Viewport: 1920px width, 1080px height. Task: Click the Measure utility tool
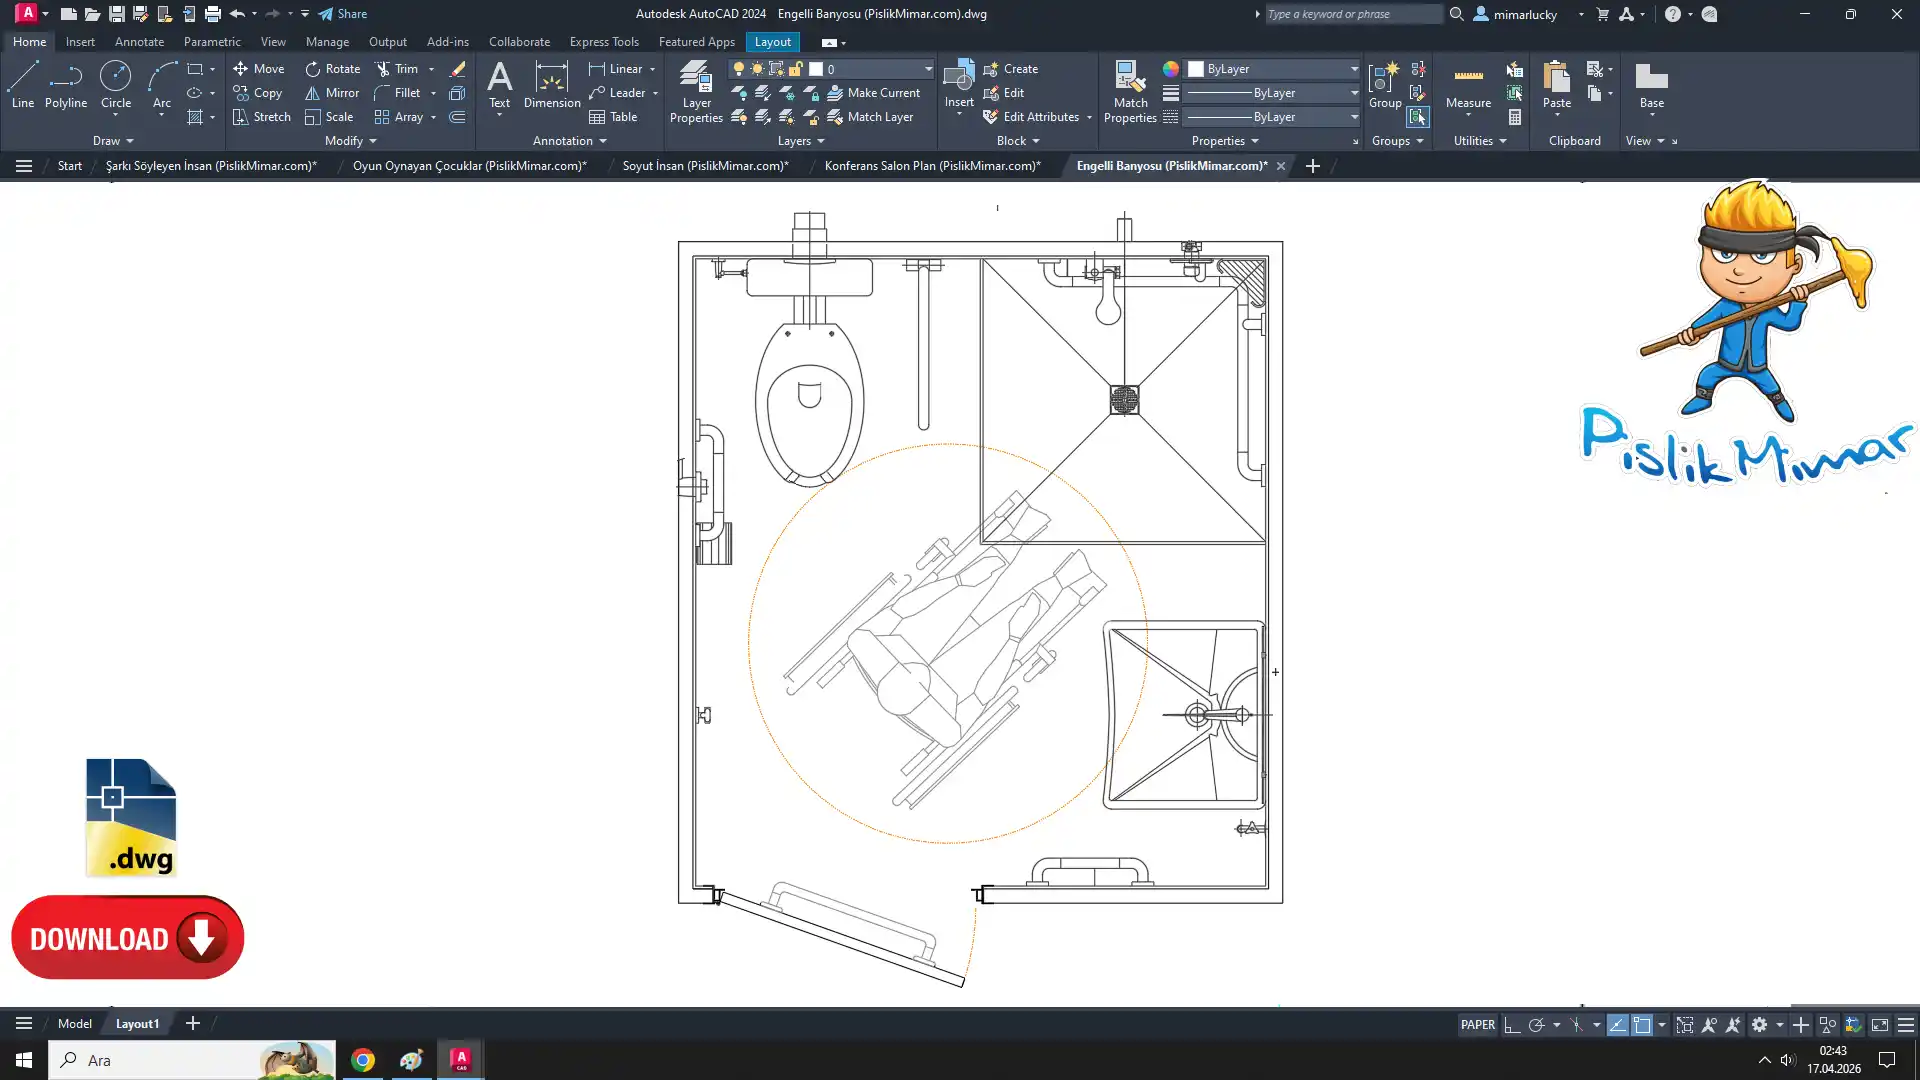click(x=1468, y=84)
